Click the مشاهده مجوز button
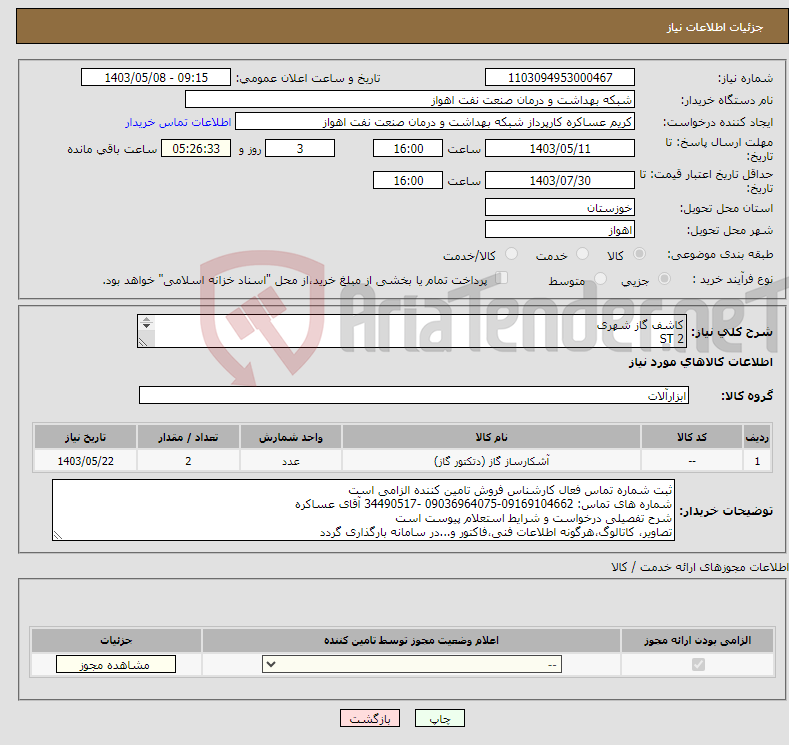Viewport: 789px width, 745px height. [116, 665]
